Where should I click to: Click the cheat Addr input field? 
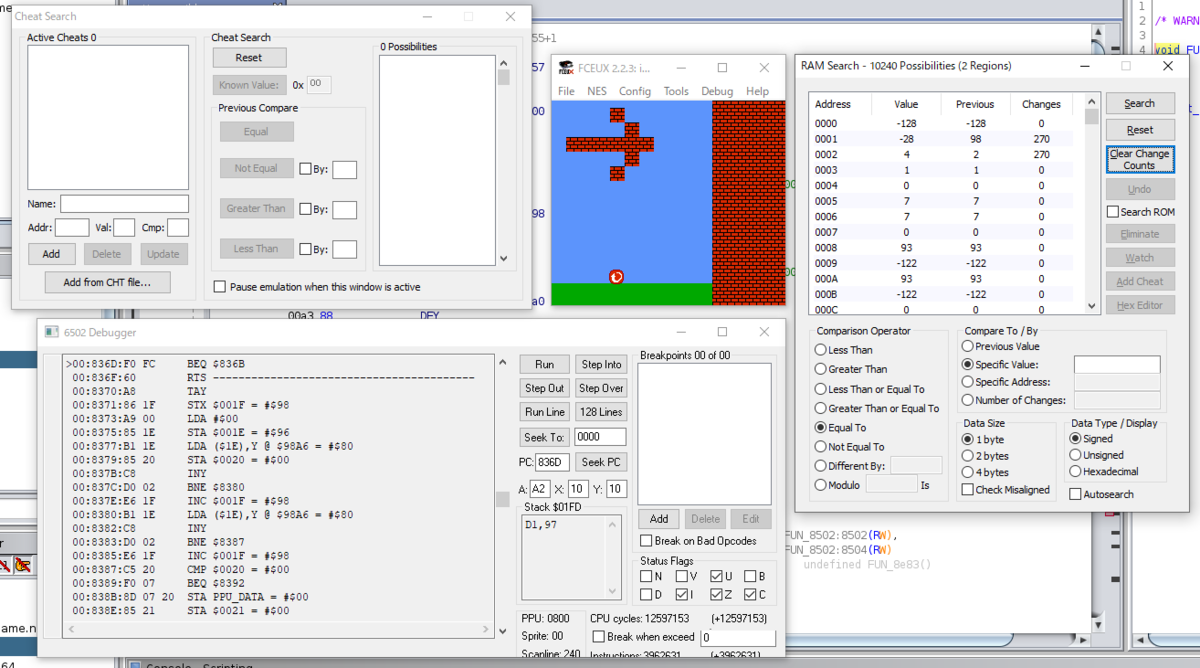tap(72, 228)
